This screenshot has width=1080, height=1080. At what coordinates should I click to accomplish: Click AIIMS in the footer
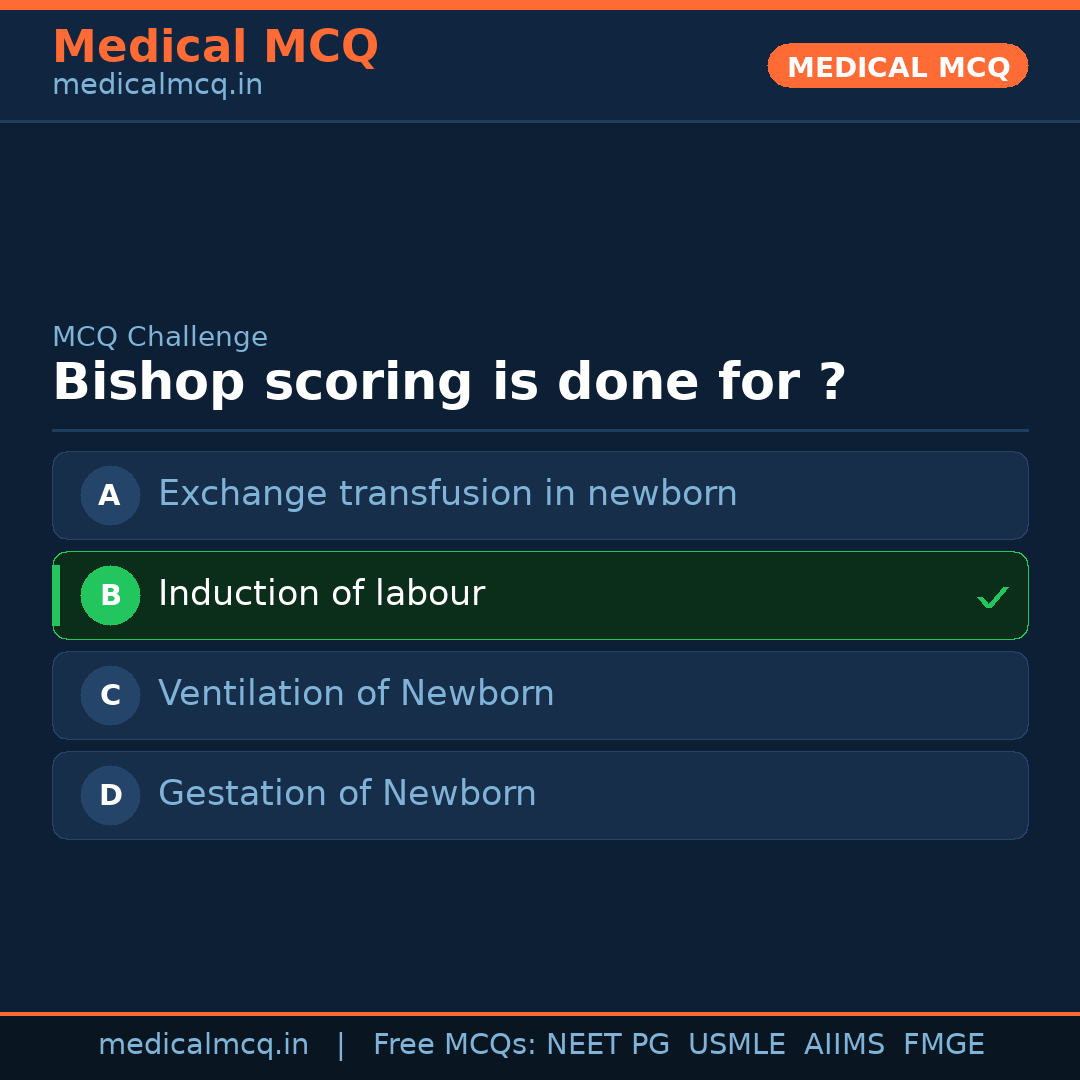click(x=844, y=1045)
